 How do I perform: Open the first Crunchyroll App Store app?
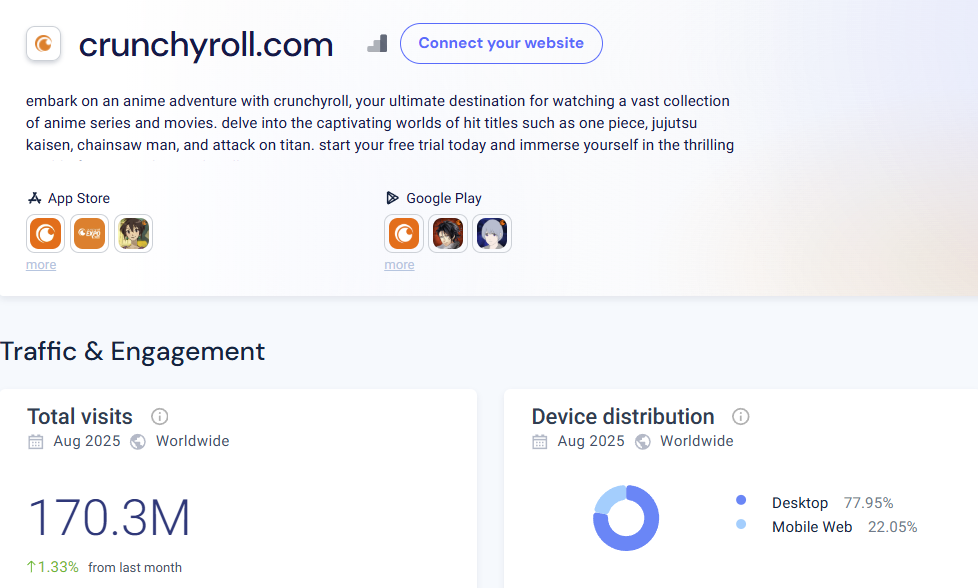tap(46, 234)
